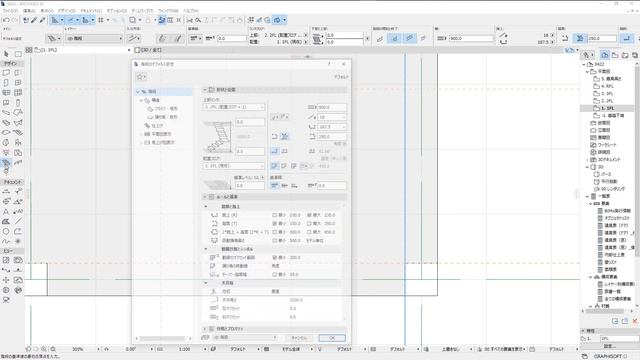The image size is (640, 360).
Task: Toggle automatic landing length 最小 checkbox
Action: [x=275, y=240]
